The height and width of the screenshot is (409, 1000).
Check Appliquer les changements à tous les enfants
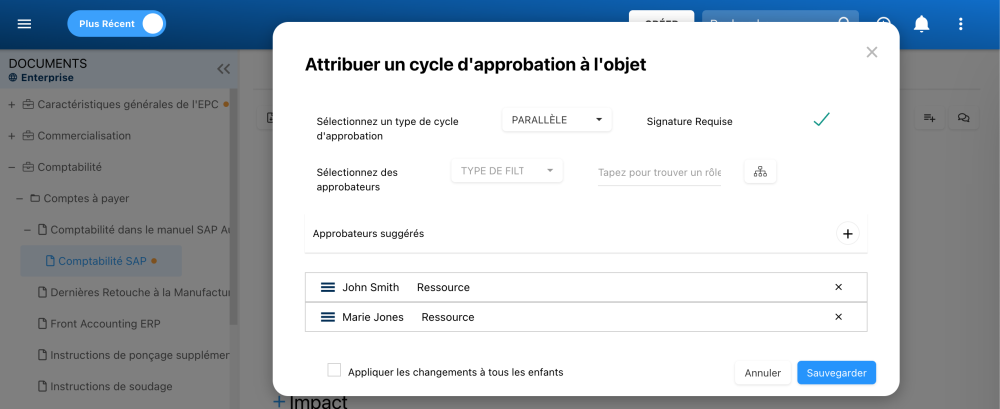(x=334, y=370)
